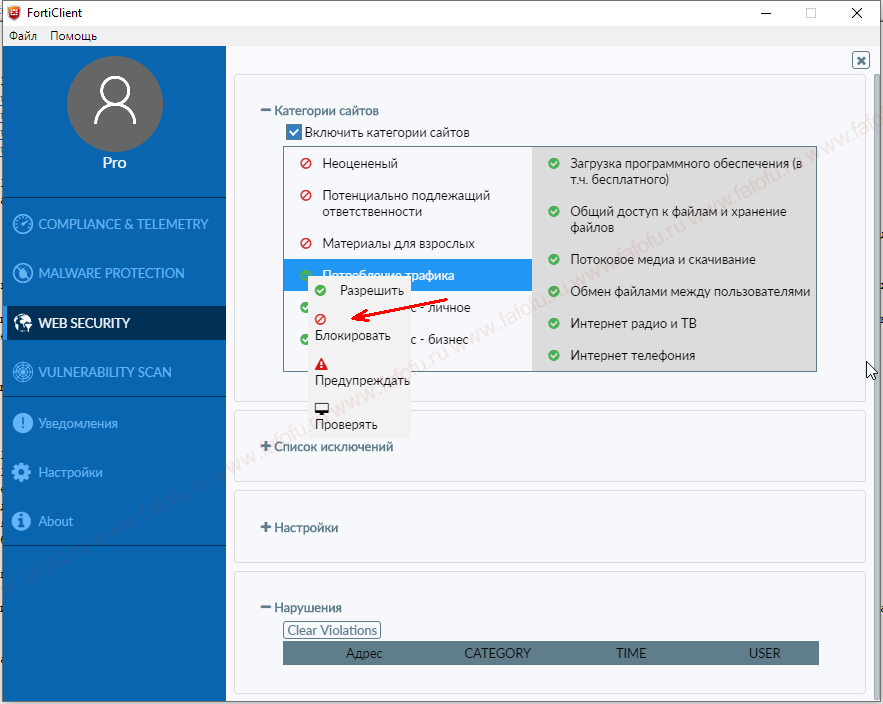Click the USER column header
Image resolution: width=883 pixels, height=704 pixels.
[x=764, y=653]
